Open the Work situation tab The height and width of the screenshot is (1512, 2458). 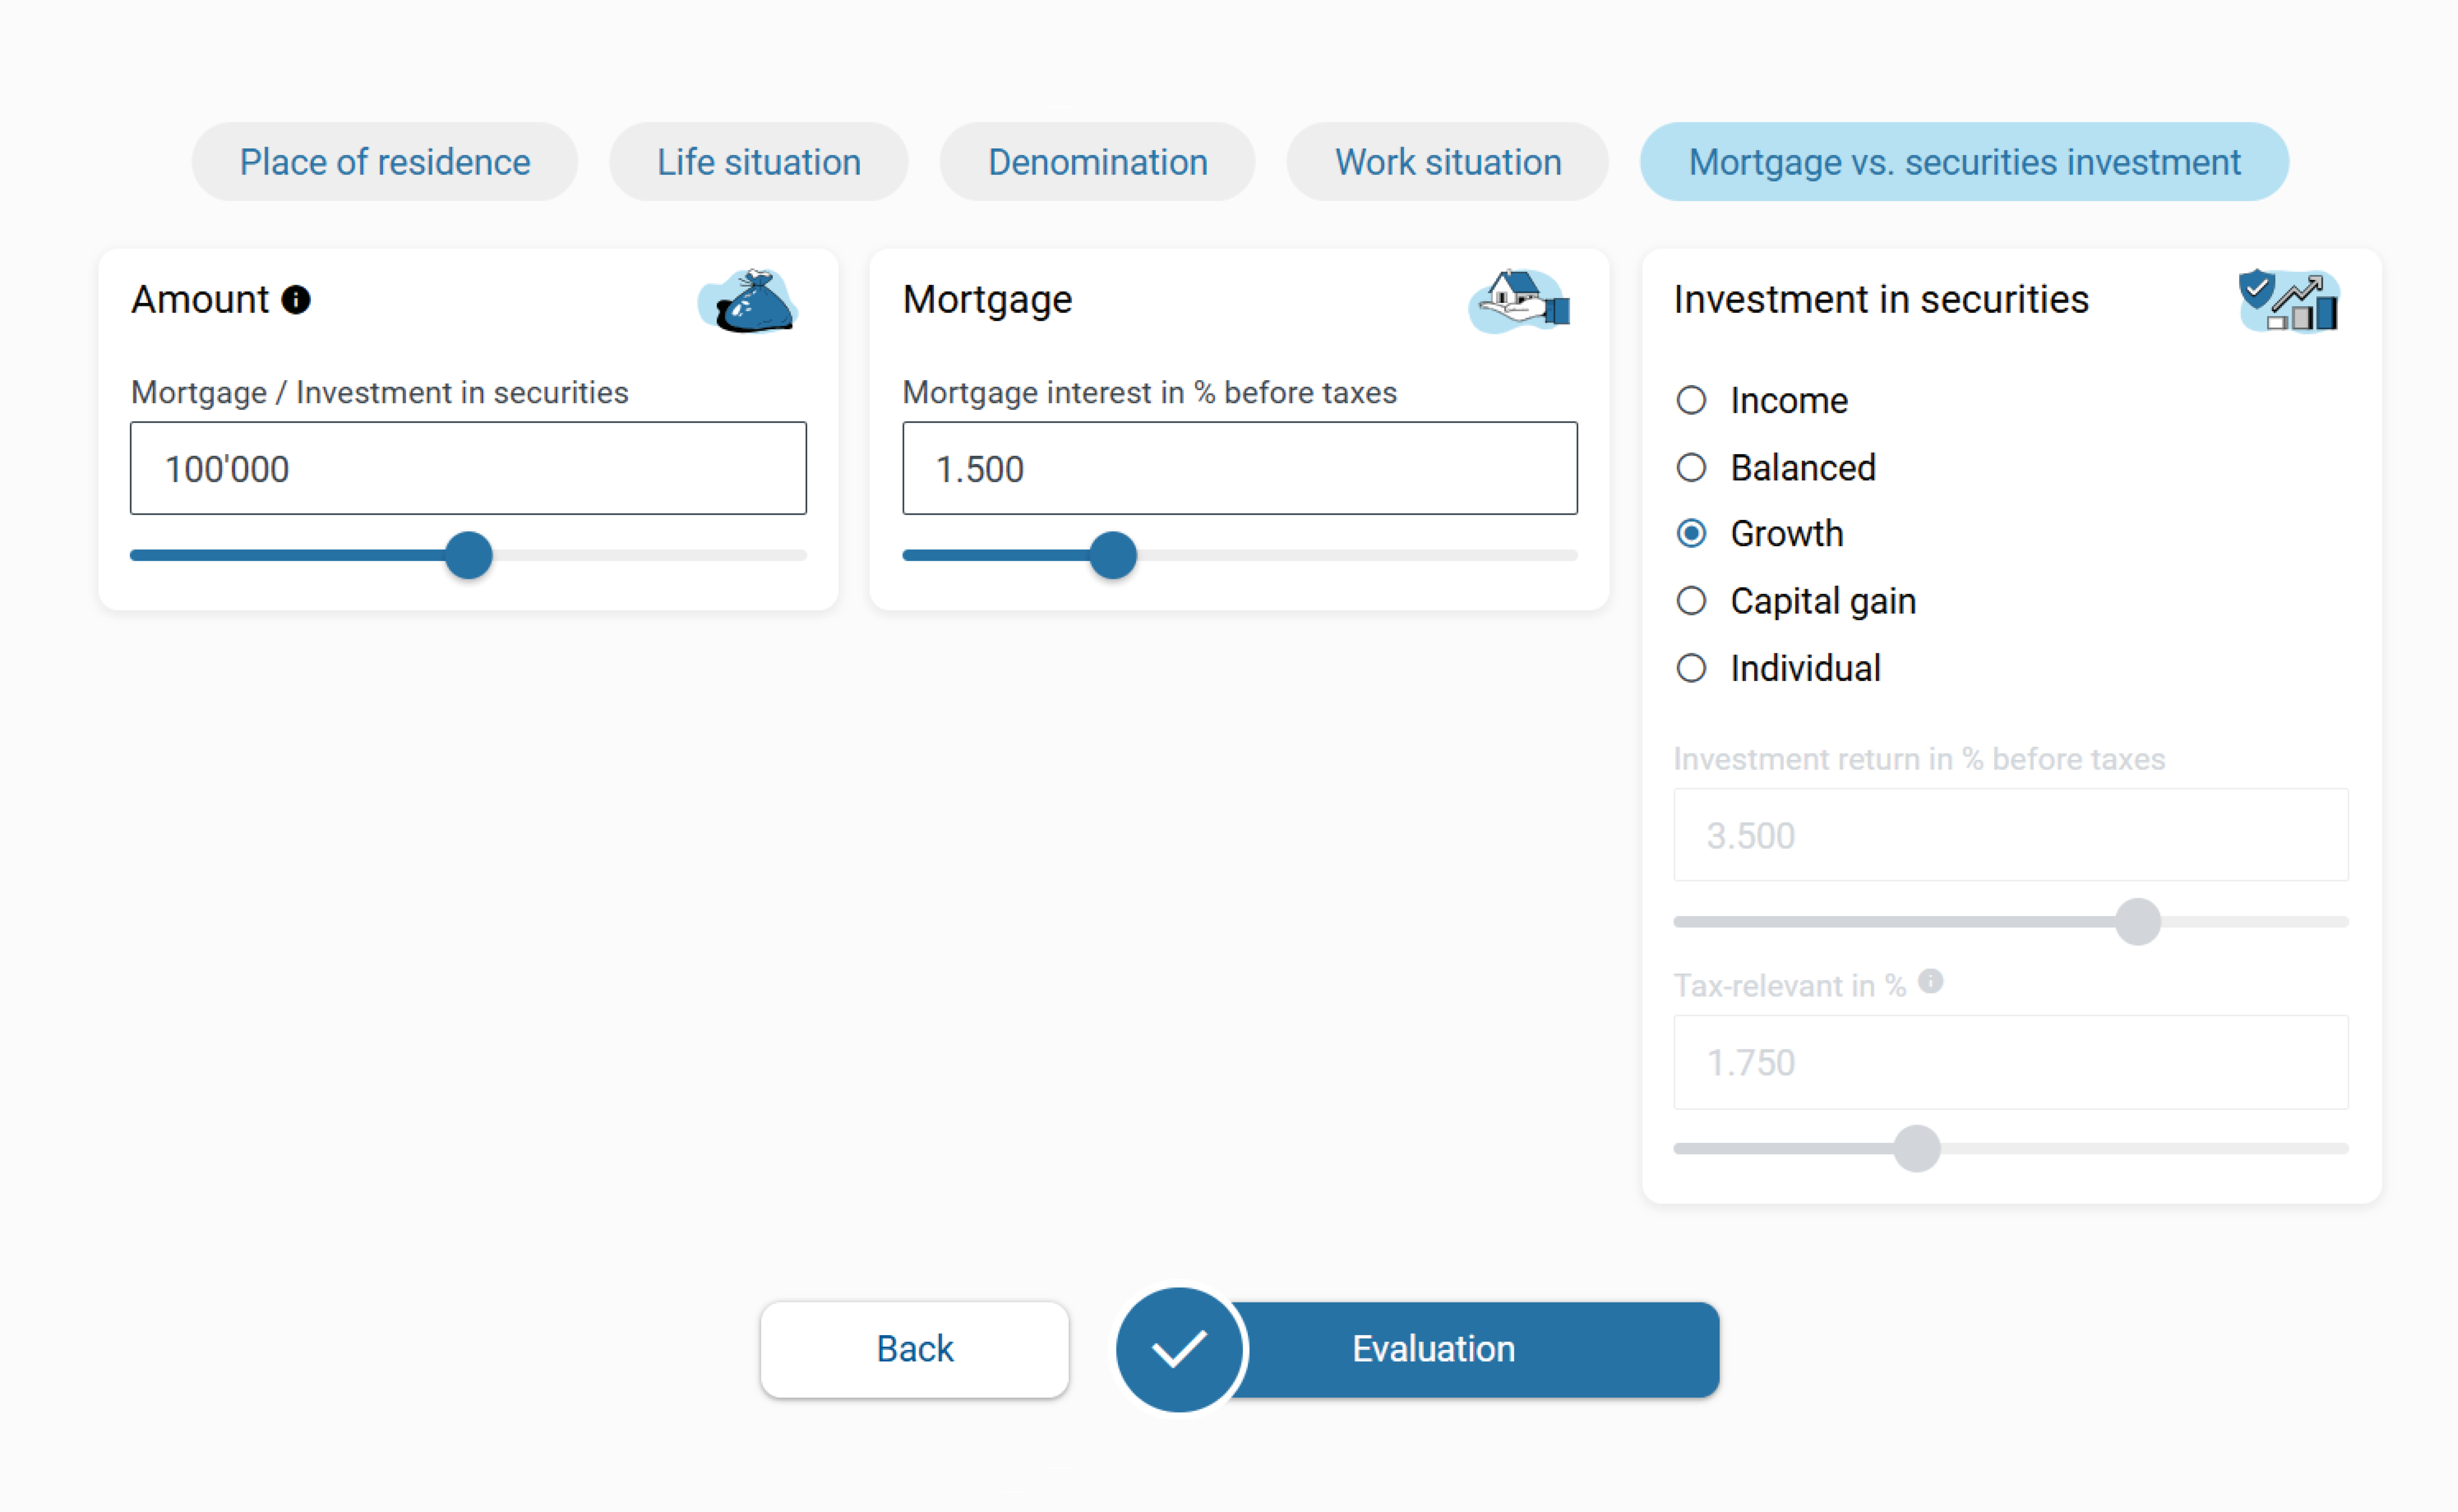(x=1447, y=162)
